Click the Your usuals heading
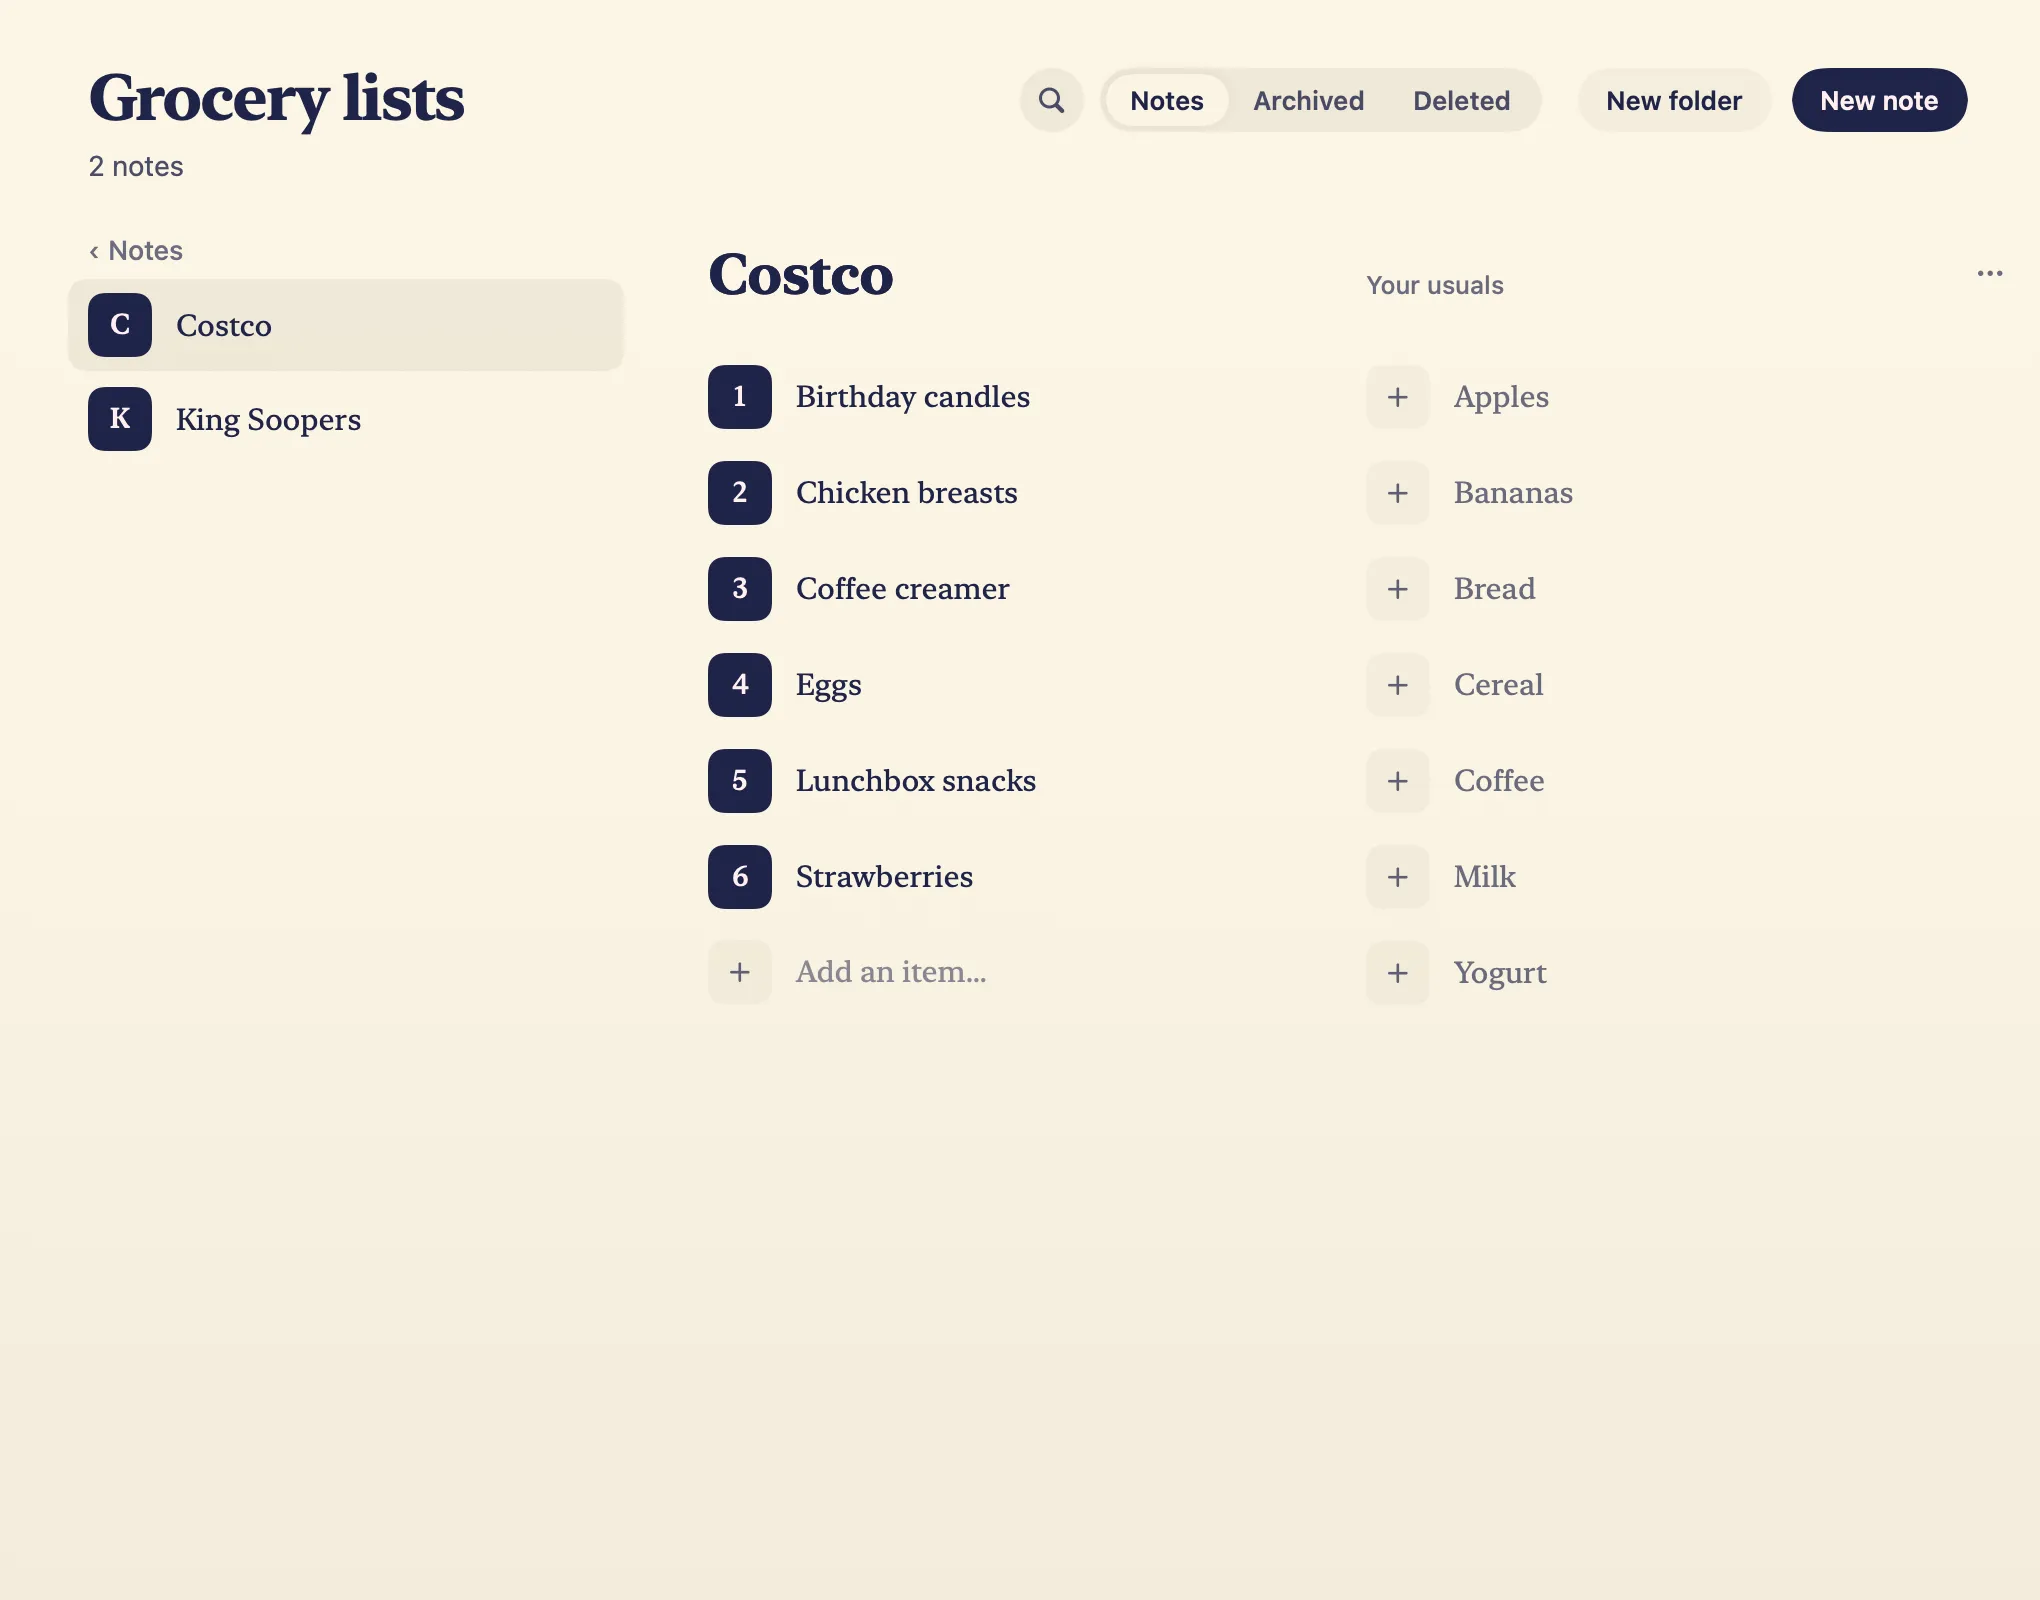 pos(1434,286)
